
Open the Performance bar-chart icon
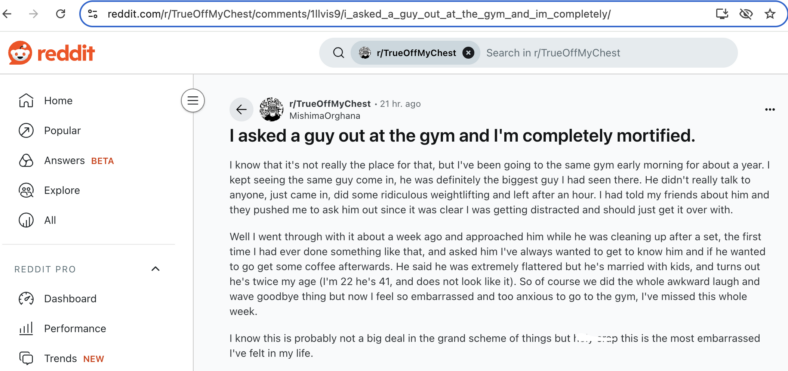(x=26, y=329)
